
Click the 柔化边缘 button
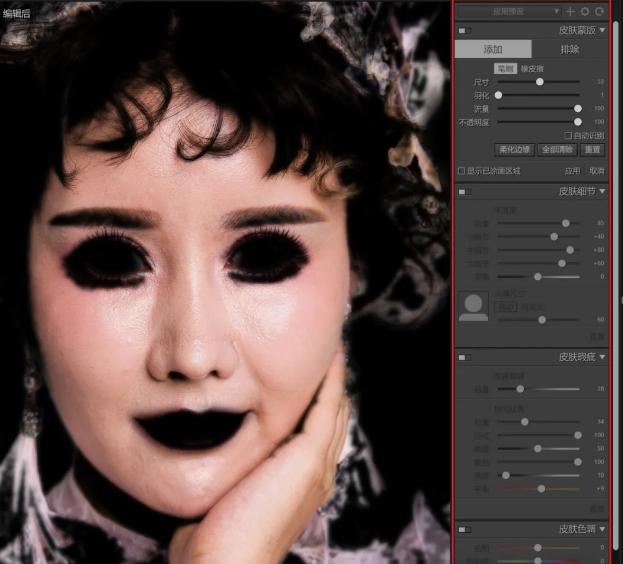(514, 149)
